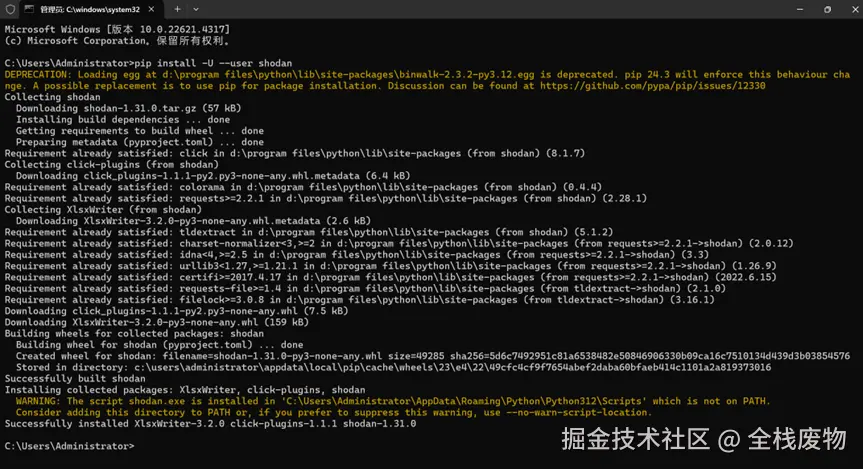The width and height of the screenshot is (863, 469).
Task: Click the terminal icon on the system32 tab
Action: pyautogui.click(x=29, y=9)
